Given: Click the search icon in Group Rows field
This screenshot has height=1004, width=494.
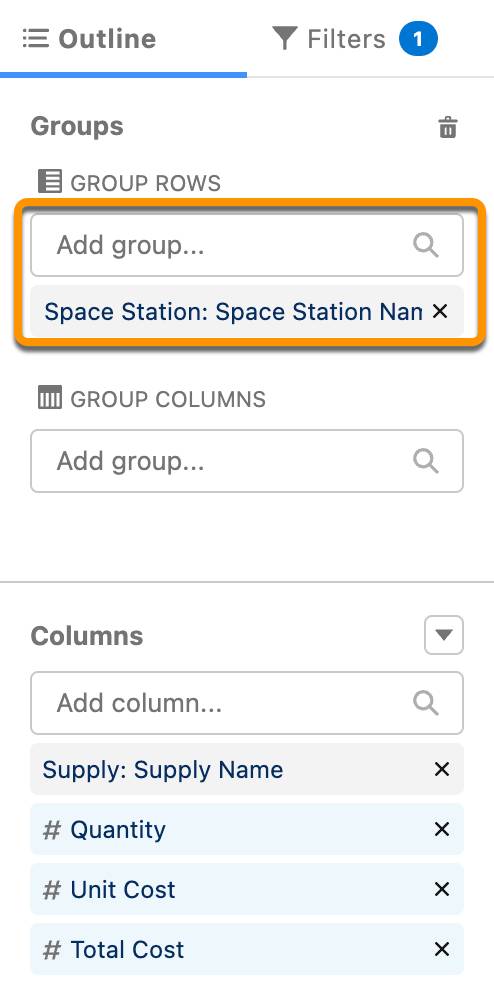Looking at the screenshot, I should tap(426, 245).
